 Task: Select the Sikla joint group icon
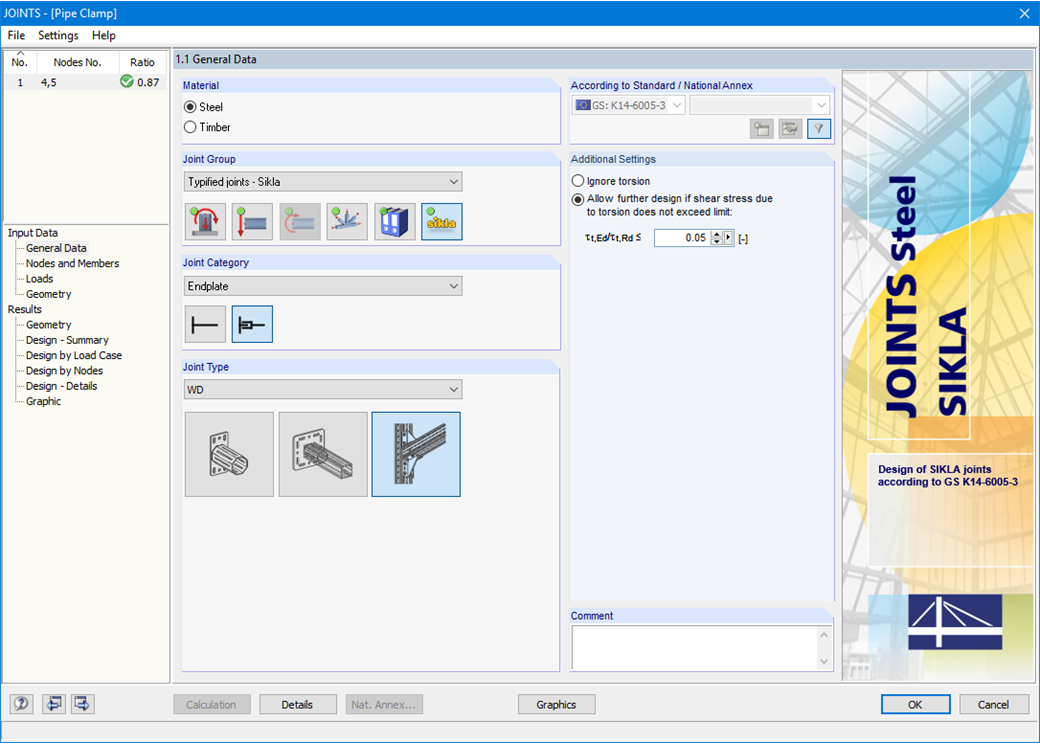(x=439, y=221)
